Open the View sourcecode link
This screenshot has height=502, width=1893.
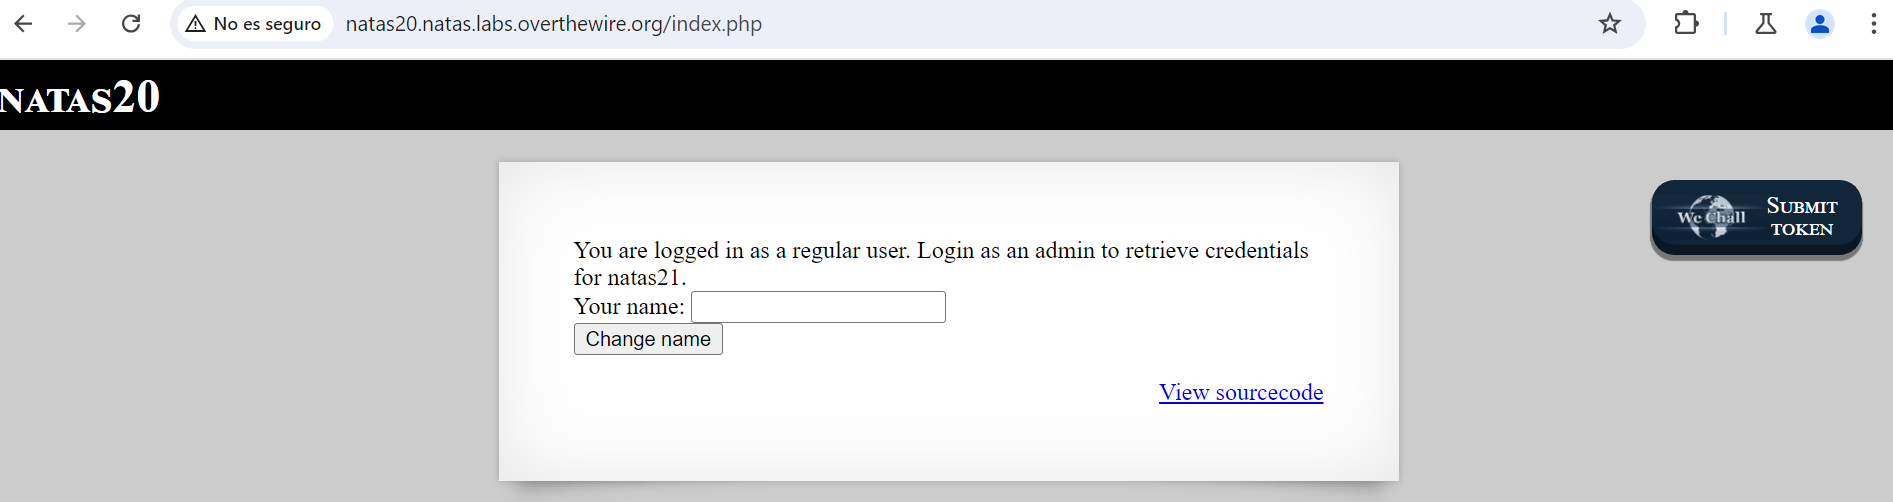pos(1241,392)
